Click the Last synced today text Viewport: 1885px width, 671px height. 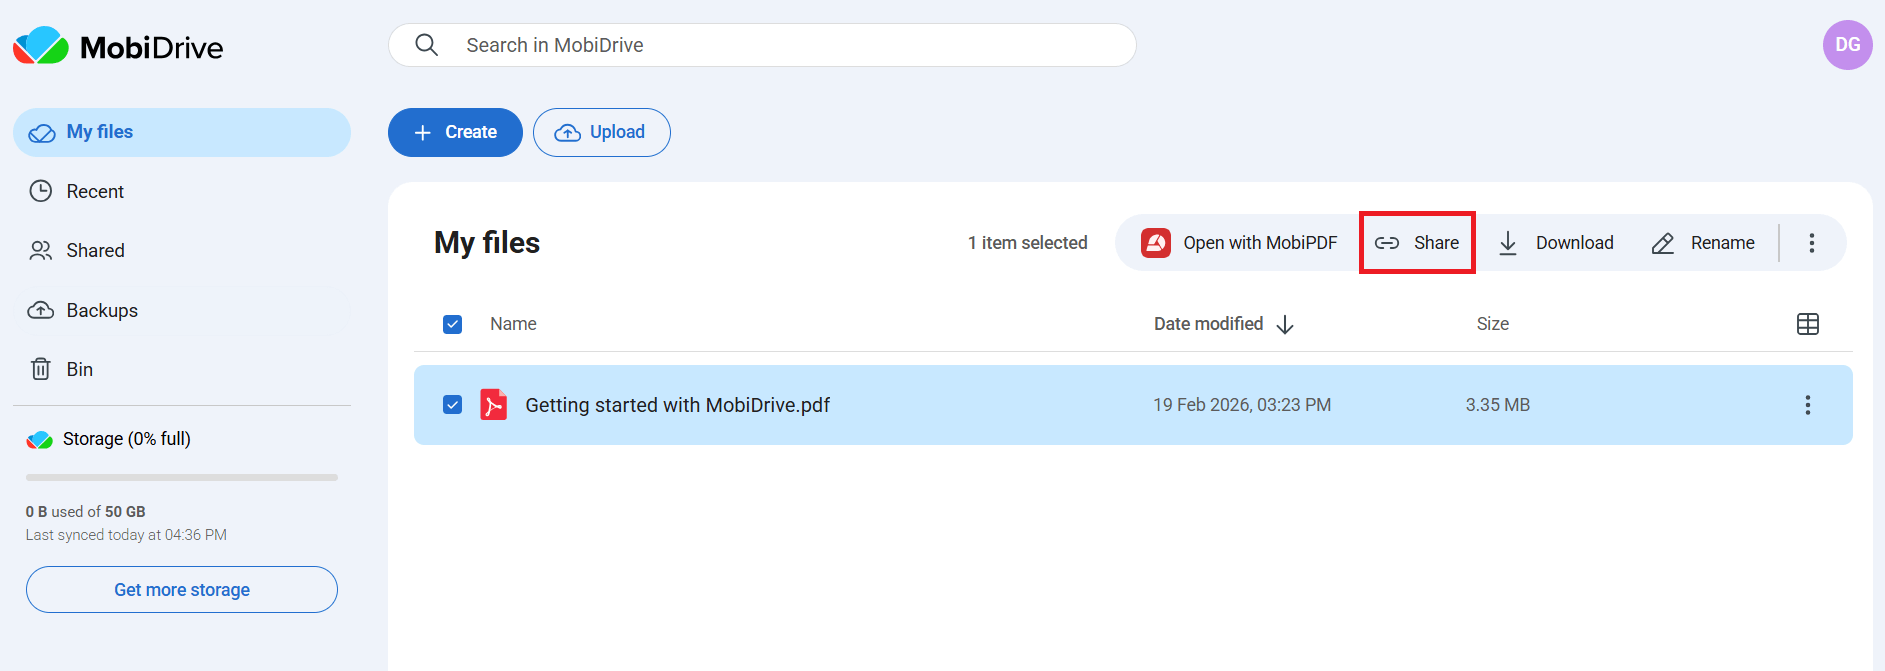point(126,535)
